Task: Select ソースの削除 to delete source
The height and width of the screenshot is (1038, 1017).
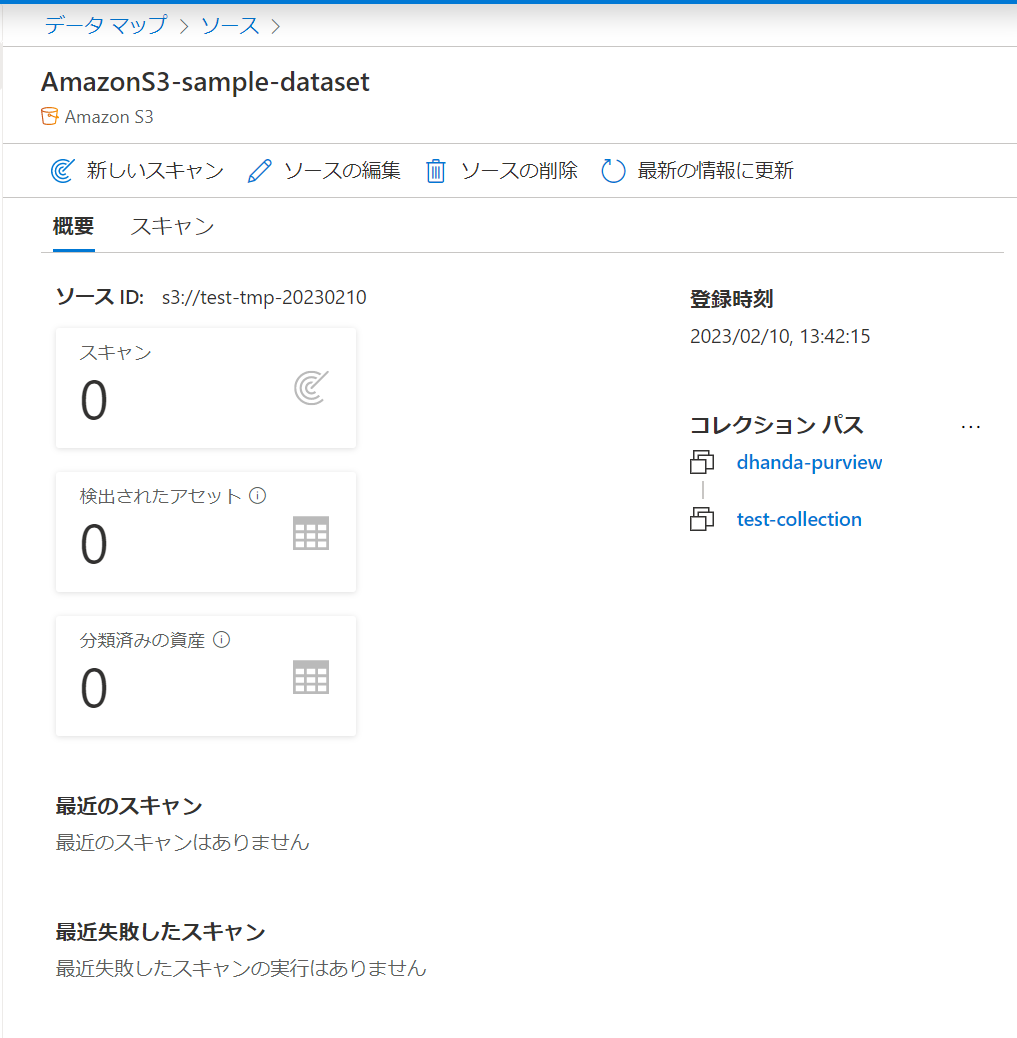Action: pos(501,171)
